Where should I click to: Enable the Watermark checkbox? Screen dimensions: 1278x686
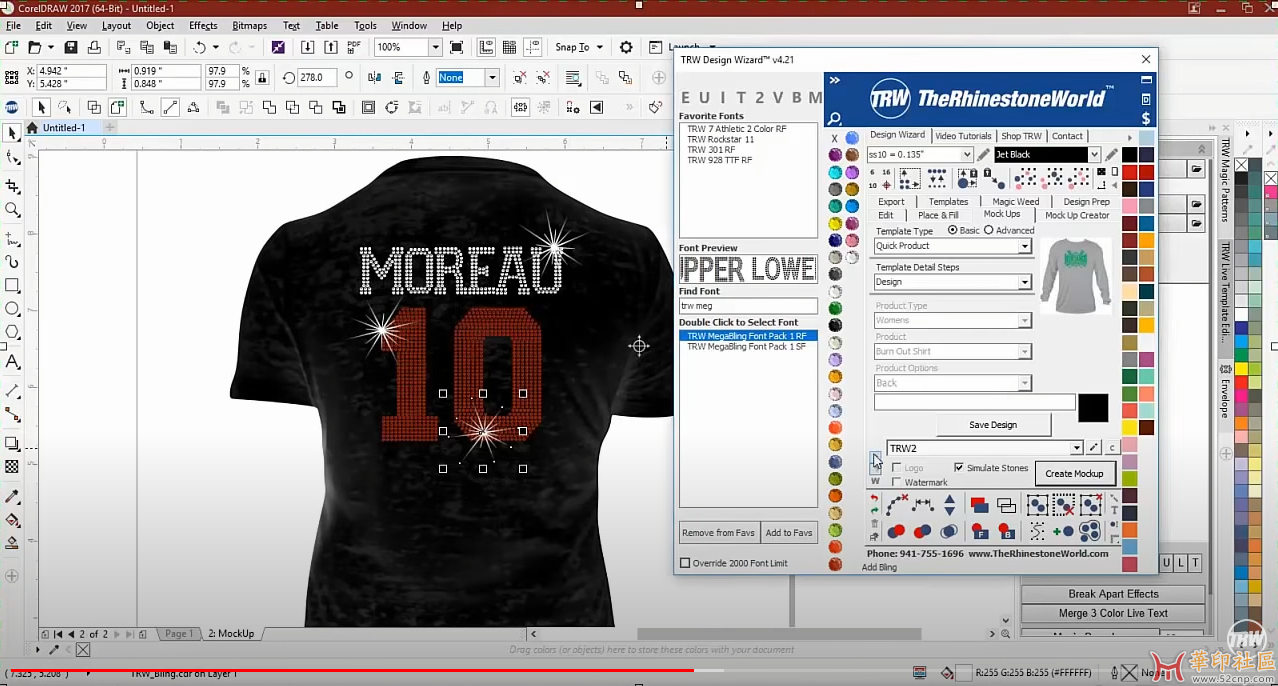point(897,483)
